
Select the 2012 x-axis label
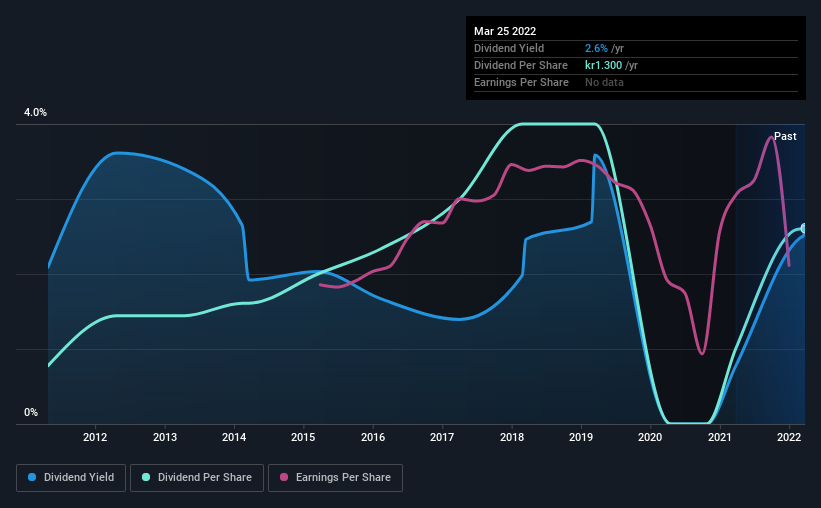[95, 437]
